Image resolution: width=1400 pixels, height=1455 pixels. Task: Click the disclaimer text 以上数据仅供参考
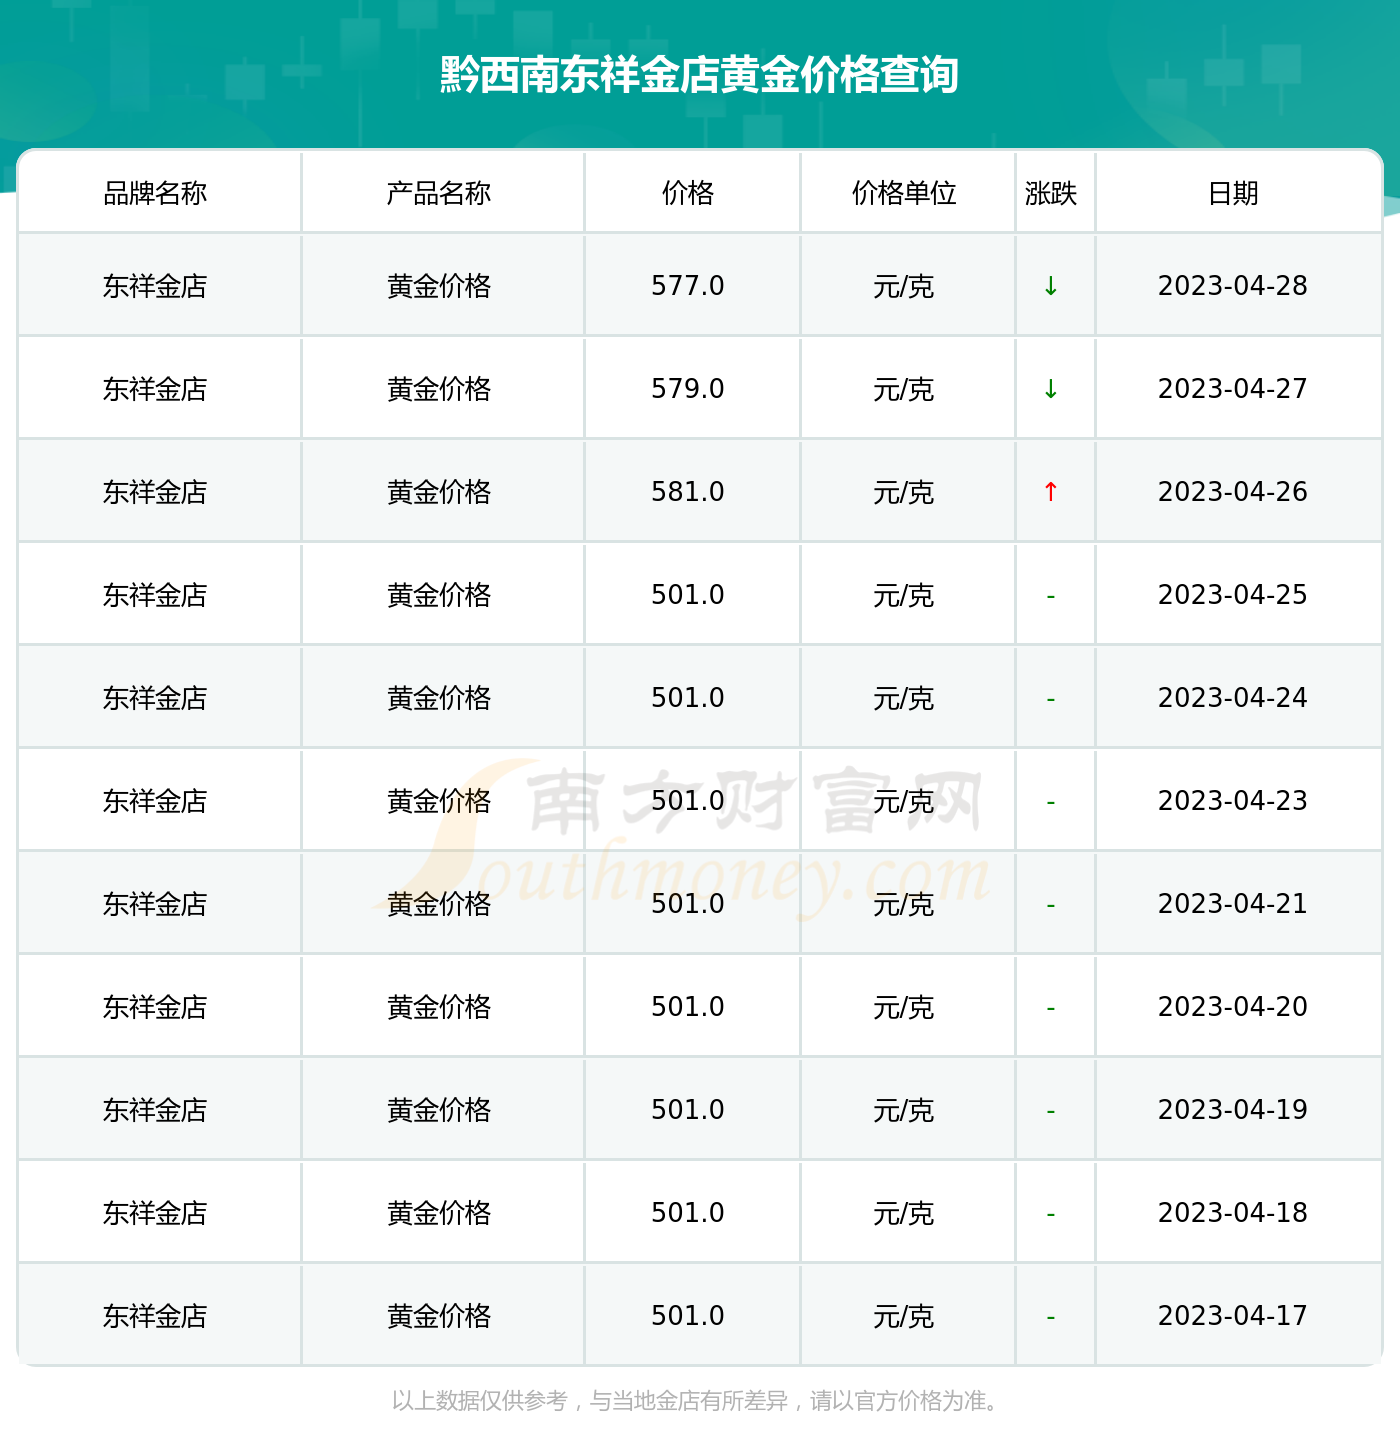480,1401
